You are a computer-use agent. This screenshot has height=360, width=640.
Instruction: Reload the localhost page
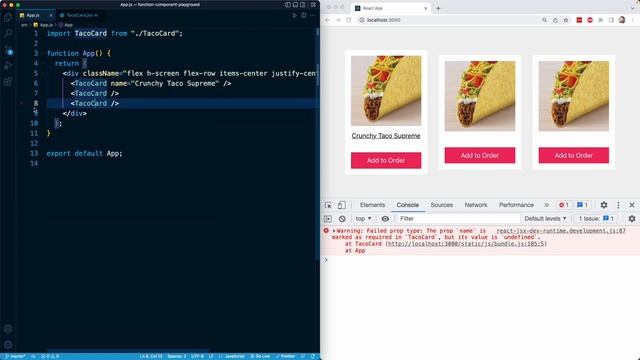click(x=349, y=20)
